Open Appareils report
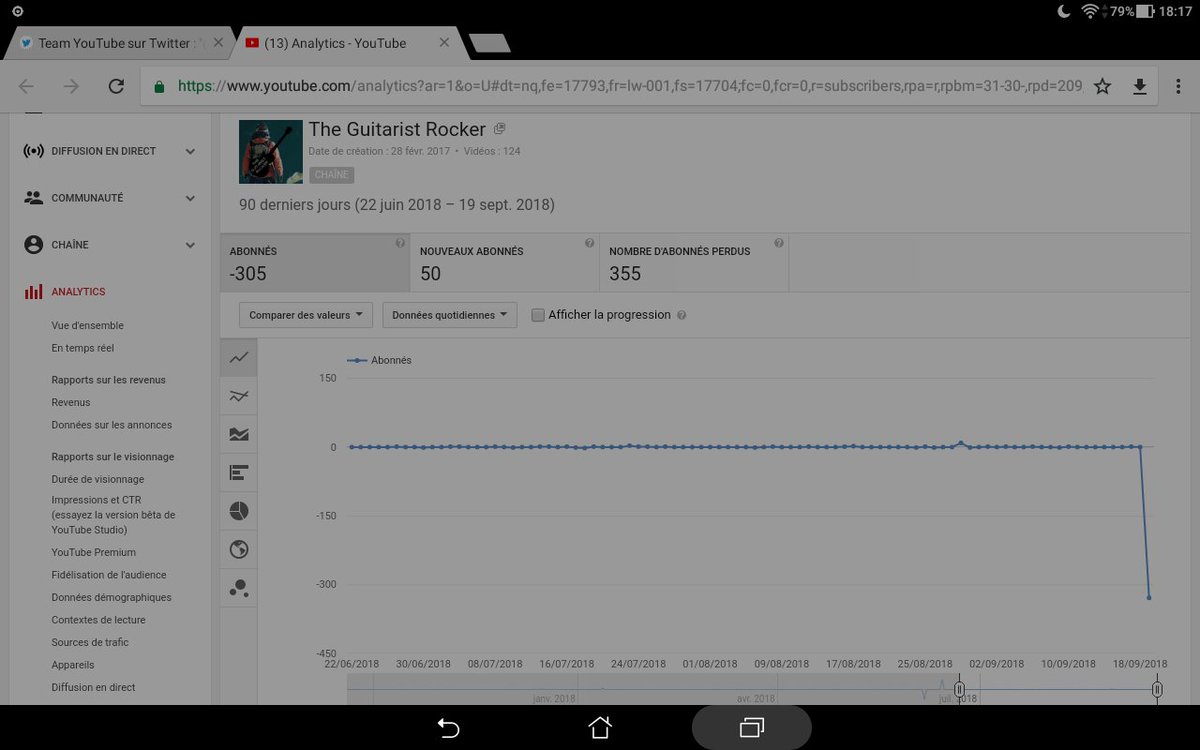 point(73,665)
